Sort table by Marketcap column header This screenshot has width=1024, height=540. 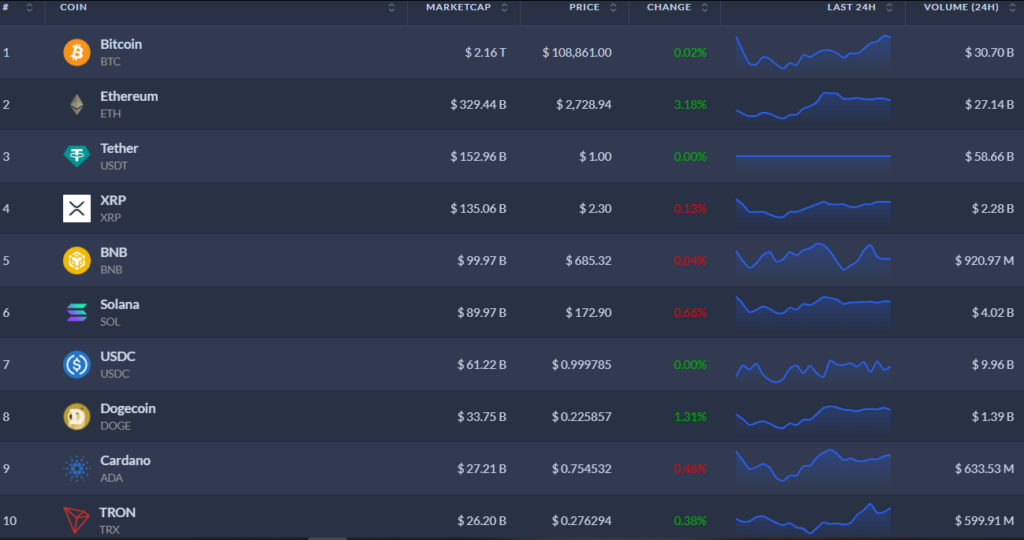[x=457, y=8]
